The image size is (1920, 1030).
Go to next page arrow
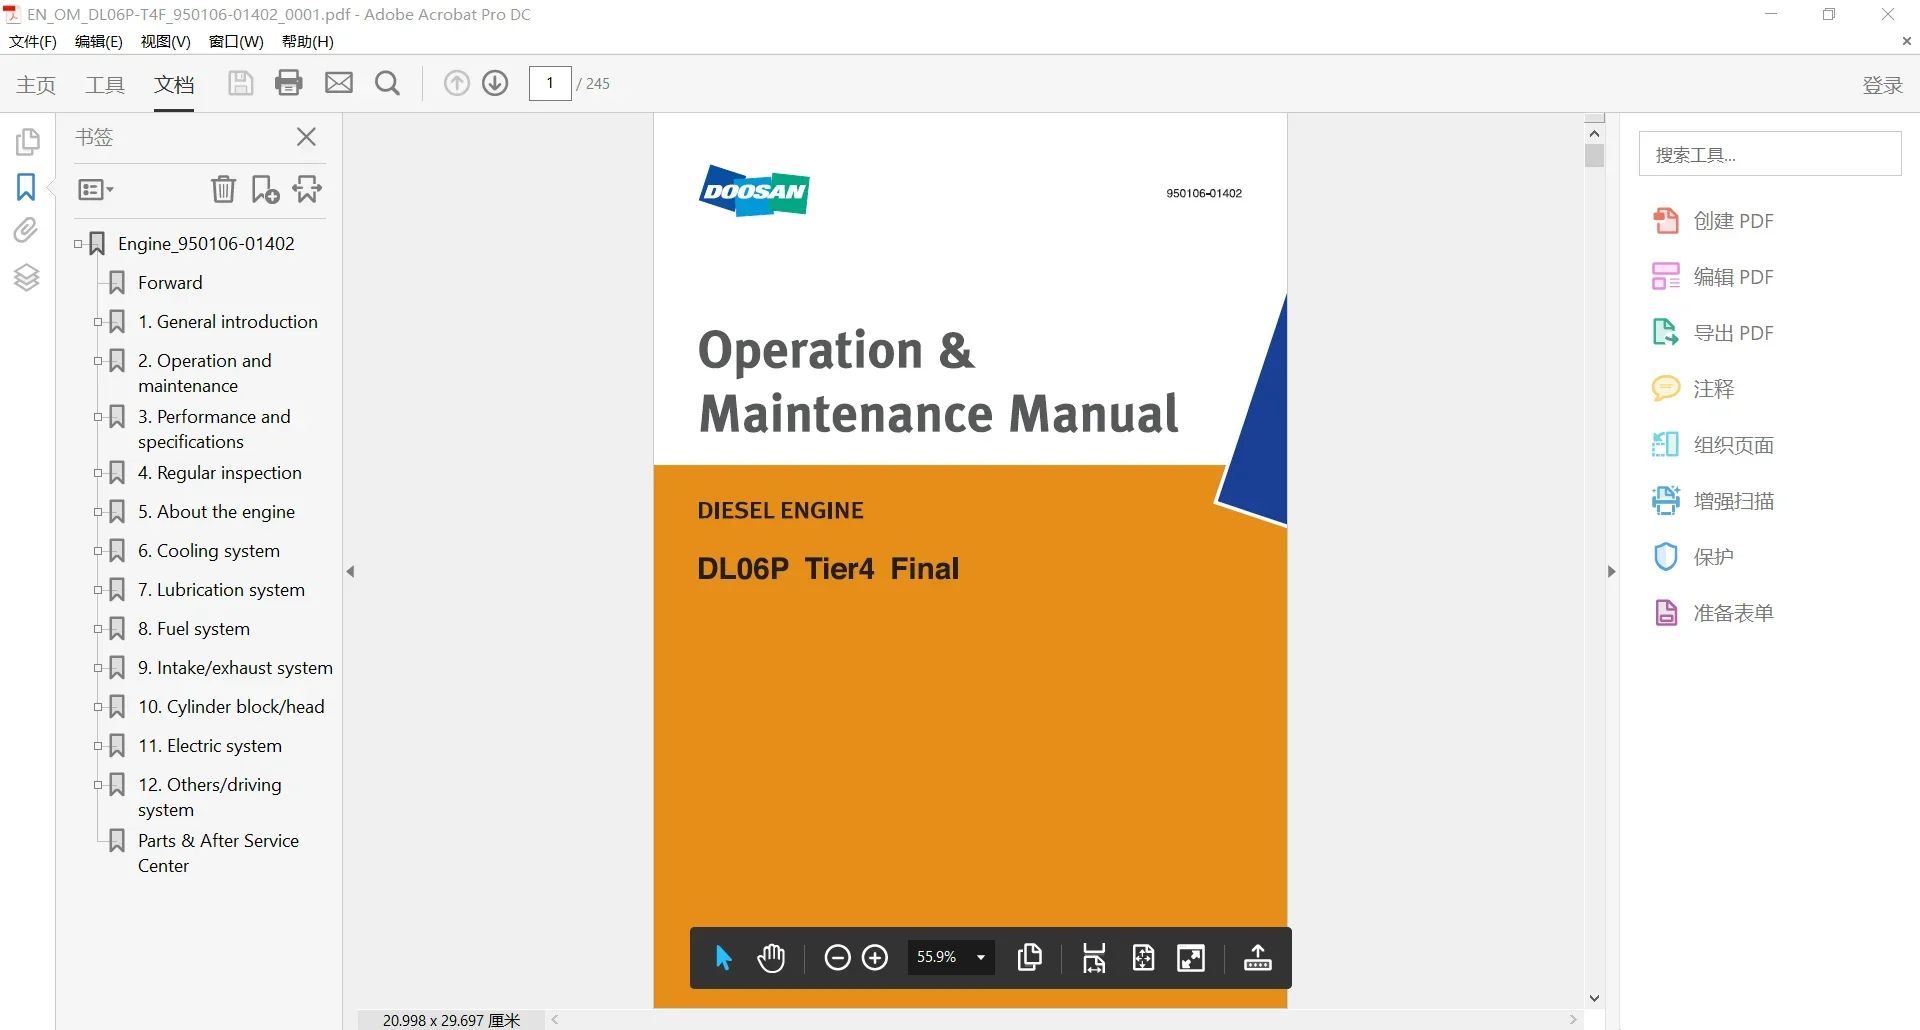click(x=495, y=83)
